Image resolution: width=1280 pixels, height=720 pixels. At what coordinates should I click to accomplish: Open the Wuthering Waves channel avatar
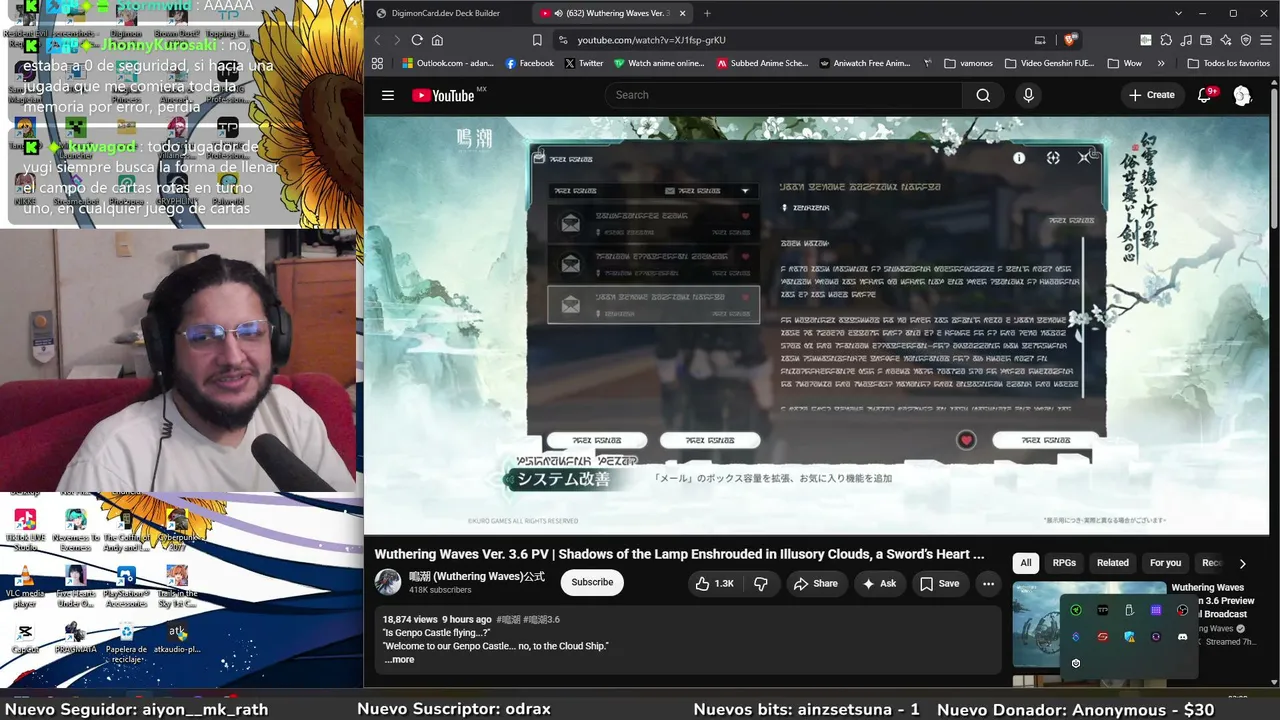click(x=388, y=583)
